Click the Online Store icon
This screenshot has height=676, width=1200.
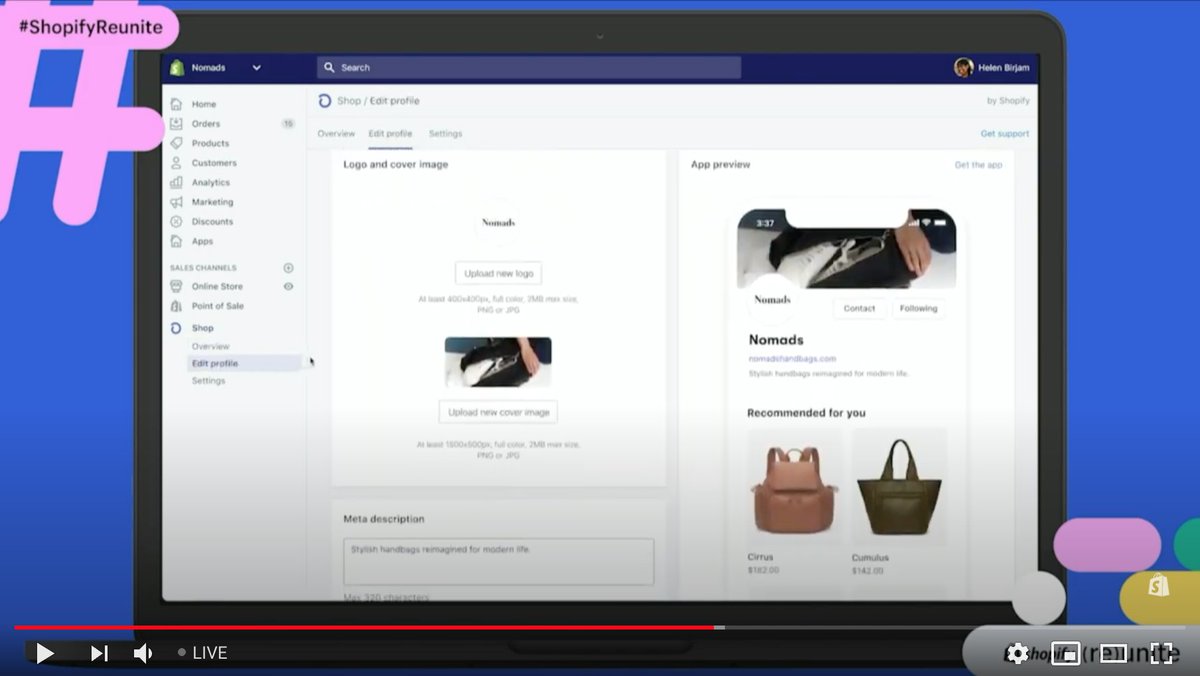(x=176, y=286)
